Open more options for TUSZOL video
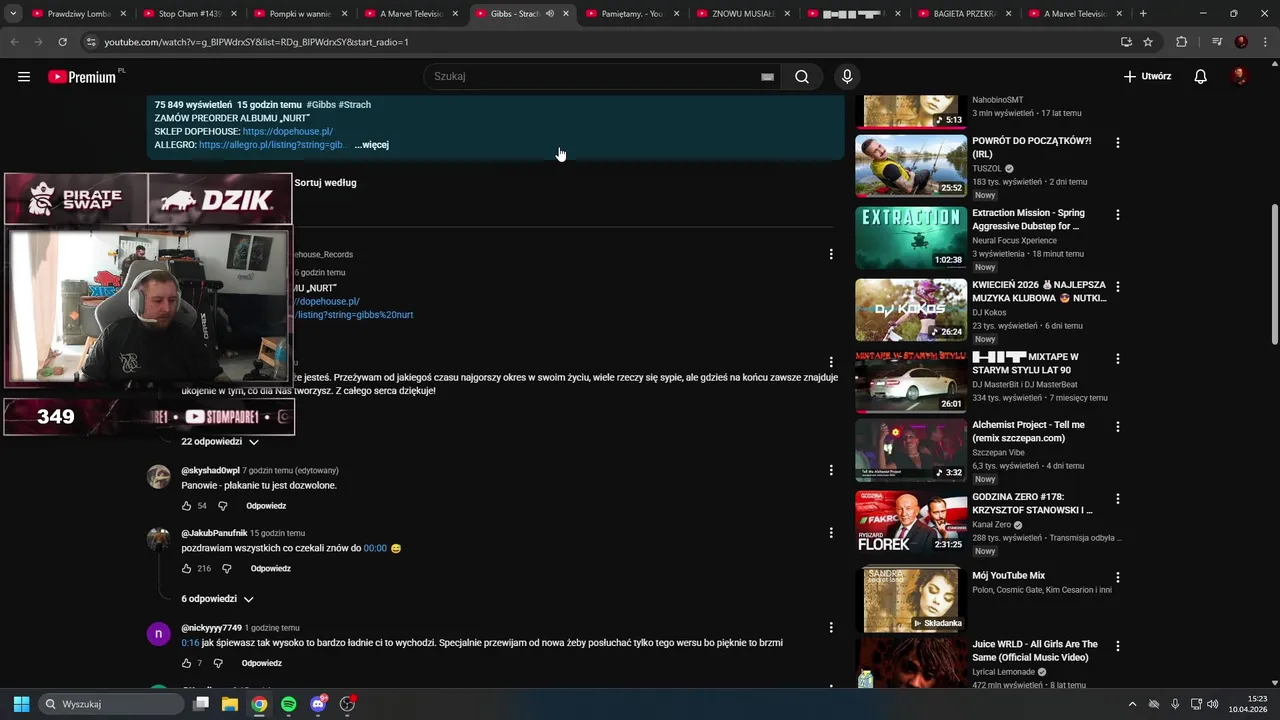Screen dimensions: 1280x720 (1118, 143)
